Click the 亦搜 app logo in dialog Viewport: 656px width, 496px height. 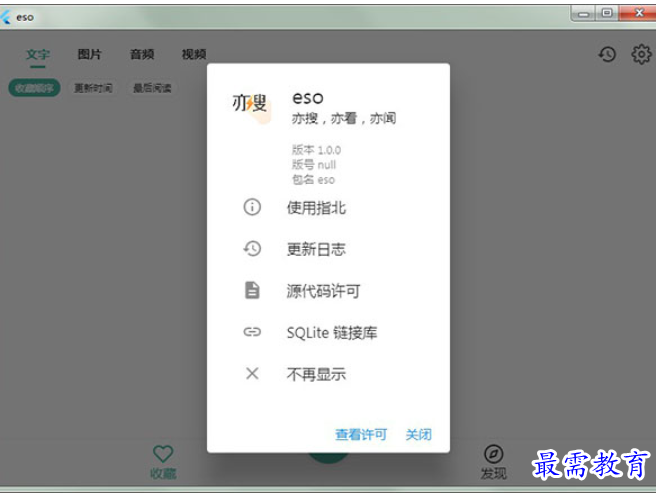coord(250,106)
